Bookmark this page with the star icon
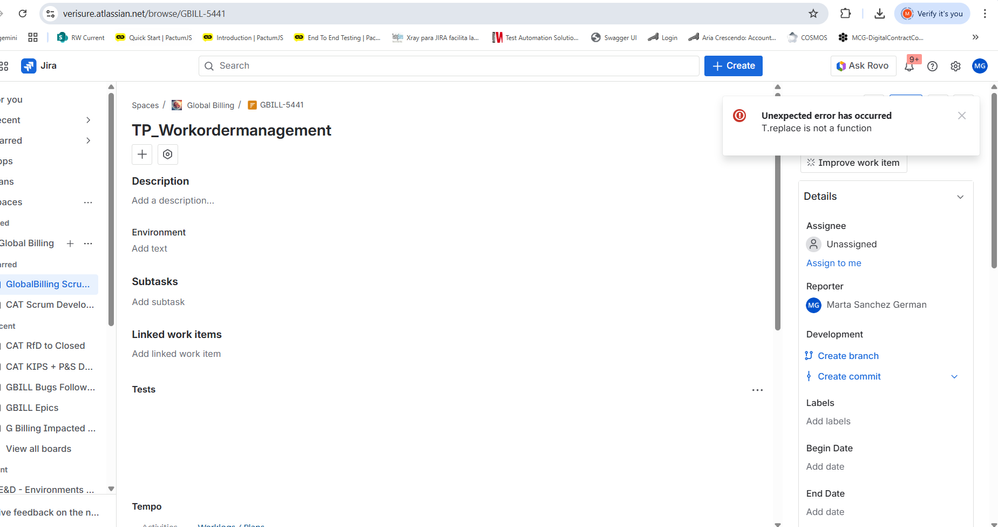Viewport: 998px width, 527px height. 813,13
